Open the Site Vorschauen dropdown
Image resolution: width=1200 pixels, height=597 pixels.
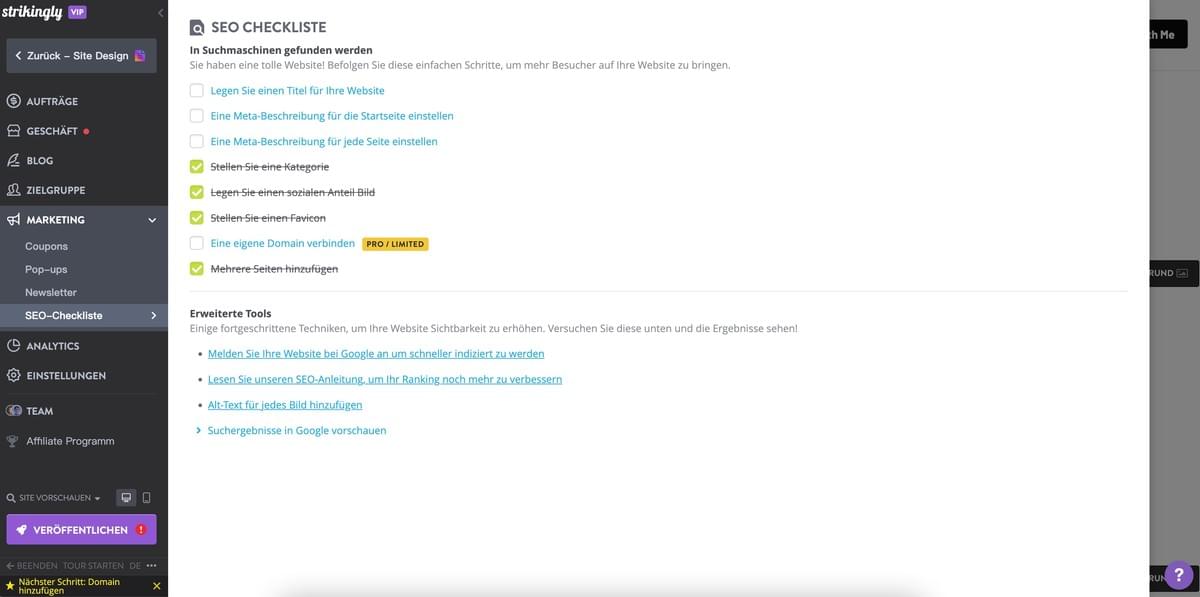point(55,496)
